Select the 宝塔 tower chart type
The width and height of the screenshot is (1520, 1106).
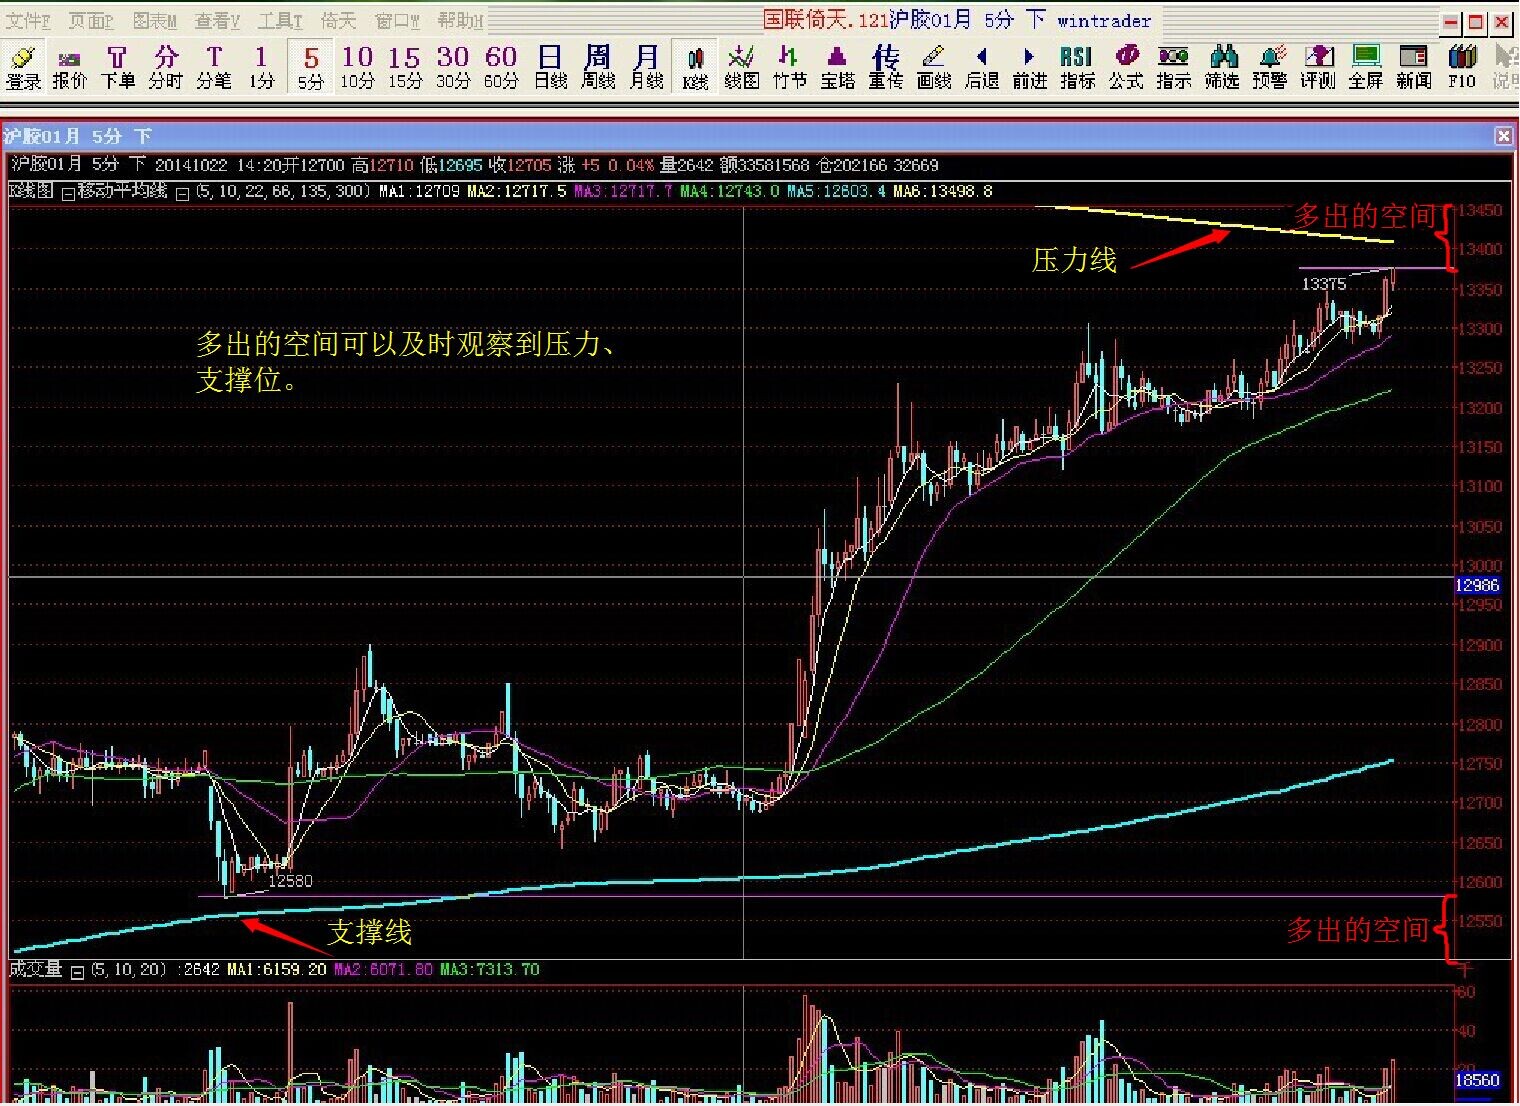click(x=837, y=67)
